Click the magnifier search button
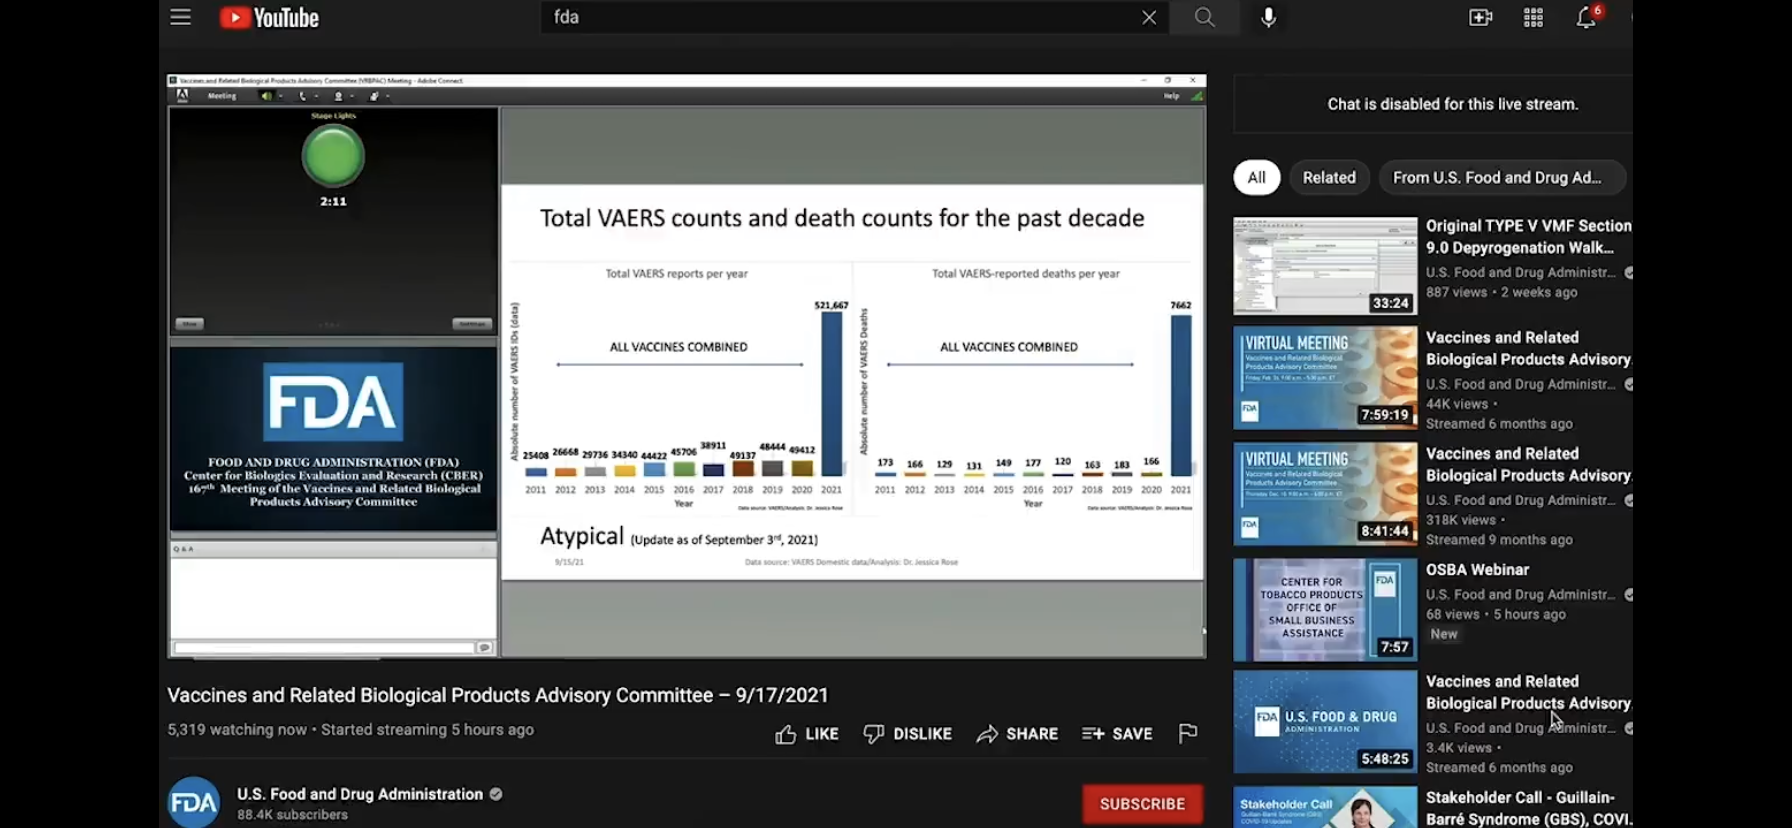Image resolution: width=1792 pixels, height=828 pixels. coord(1204,17)
